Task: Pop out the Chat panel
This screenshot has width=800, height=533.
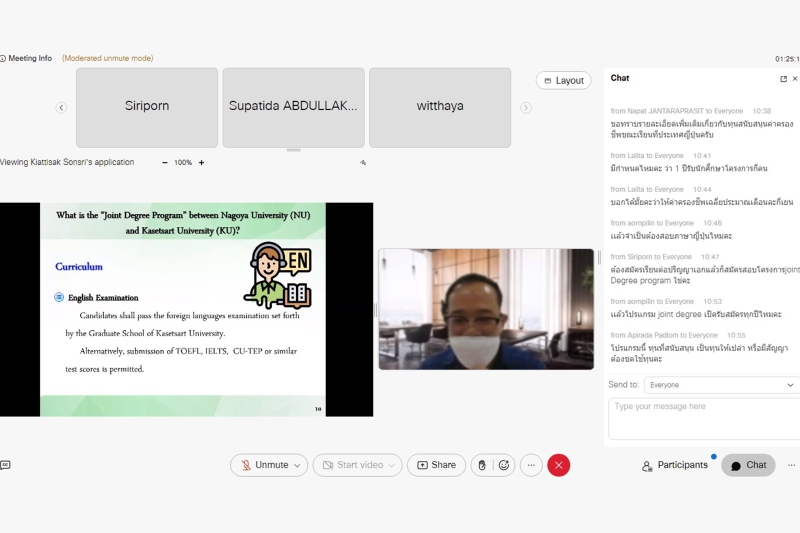Action: [783, 78]
